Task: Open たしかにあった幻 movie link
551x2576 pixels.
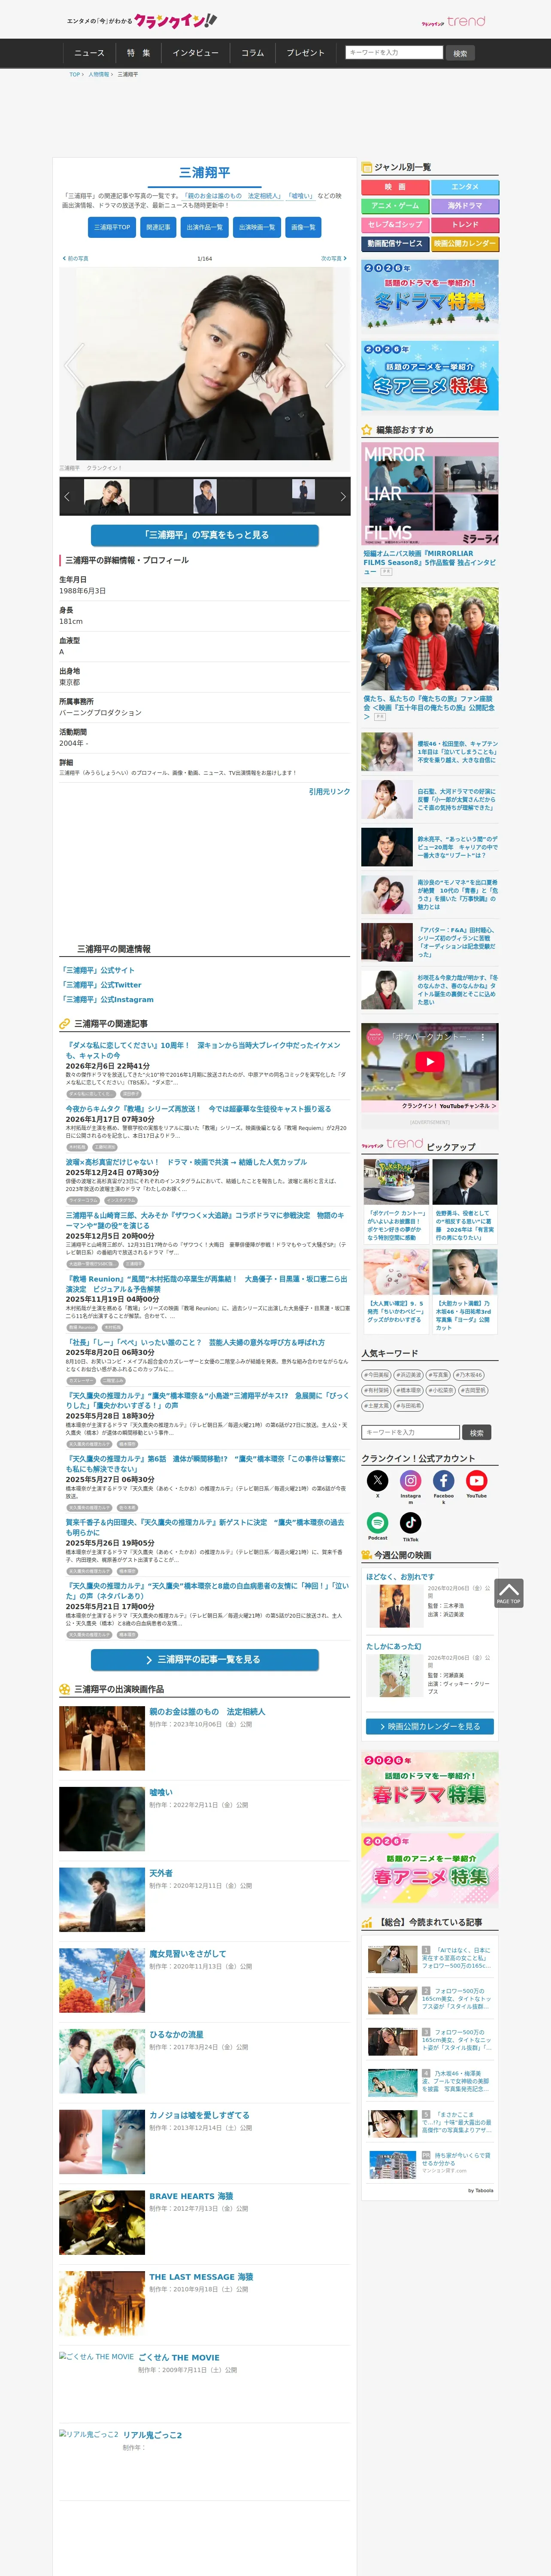Action: point(393,1646)
